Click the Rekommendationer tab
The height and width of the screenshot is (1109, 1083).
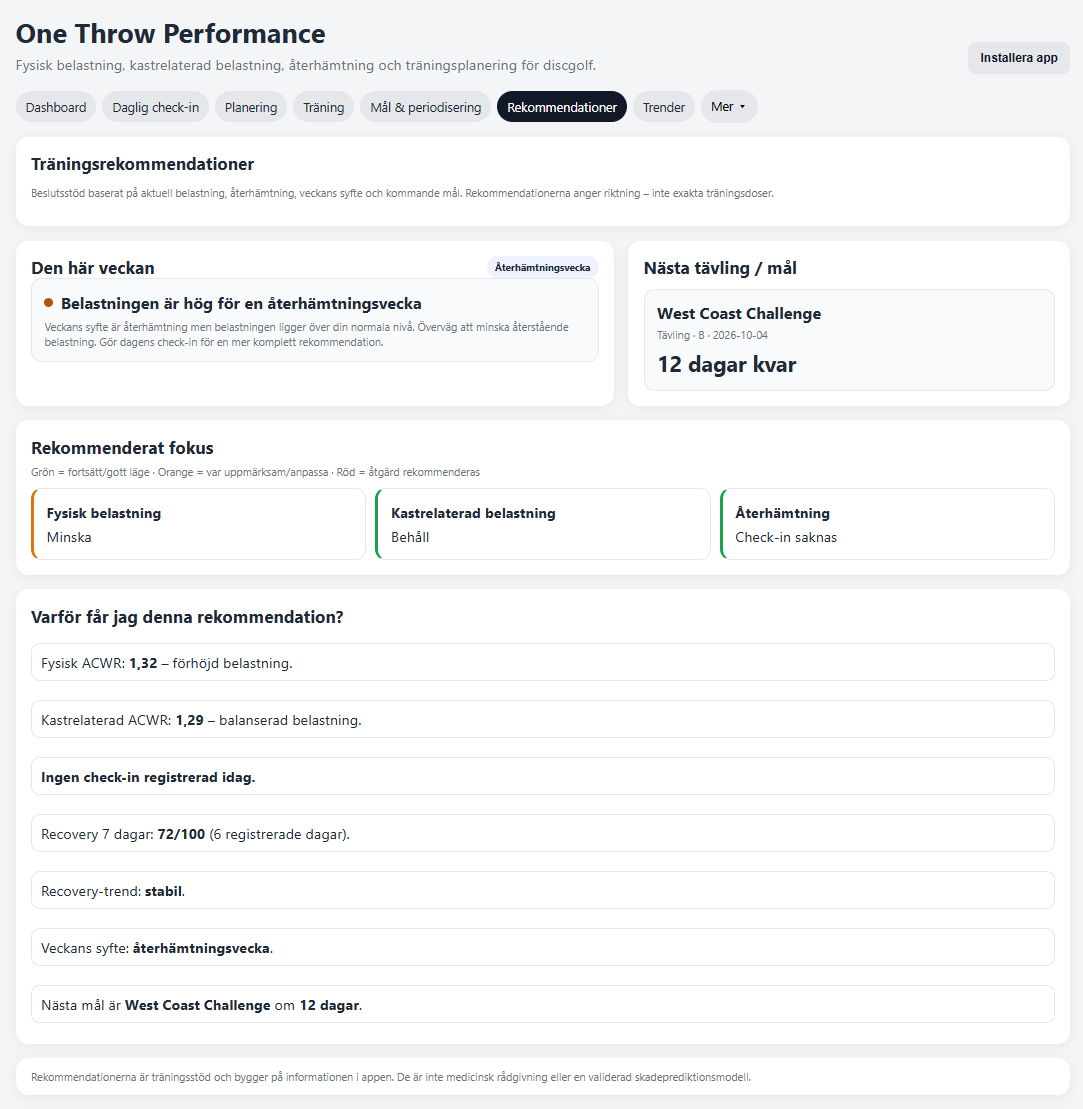coord(562,107)
